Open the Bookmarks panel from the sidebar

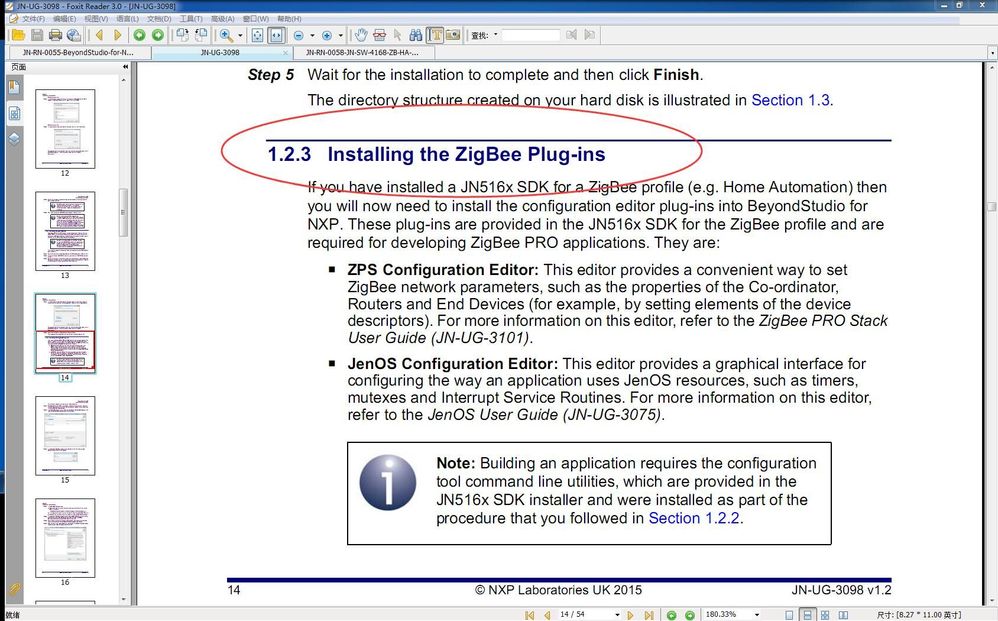[x=14, y=88]
